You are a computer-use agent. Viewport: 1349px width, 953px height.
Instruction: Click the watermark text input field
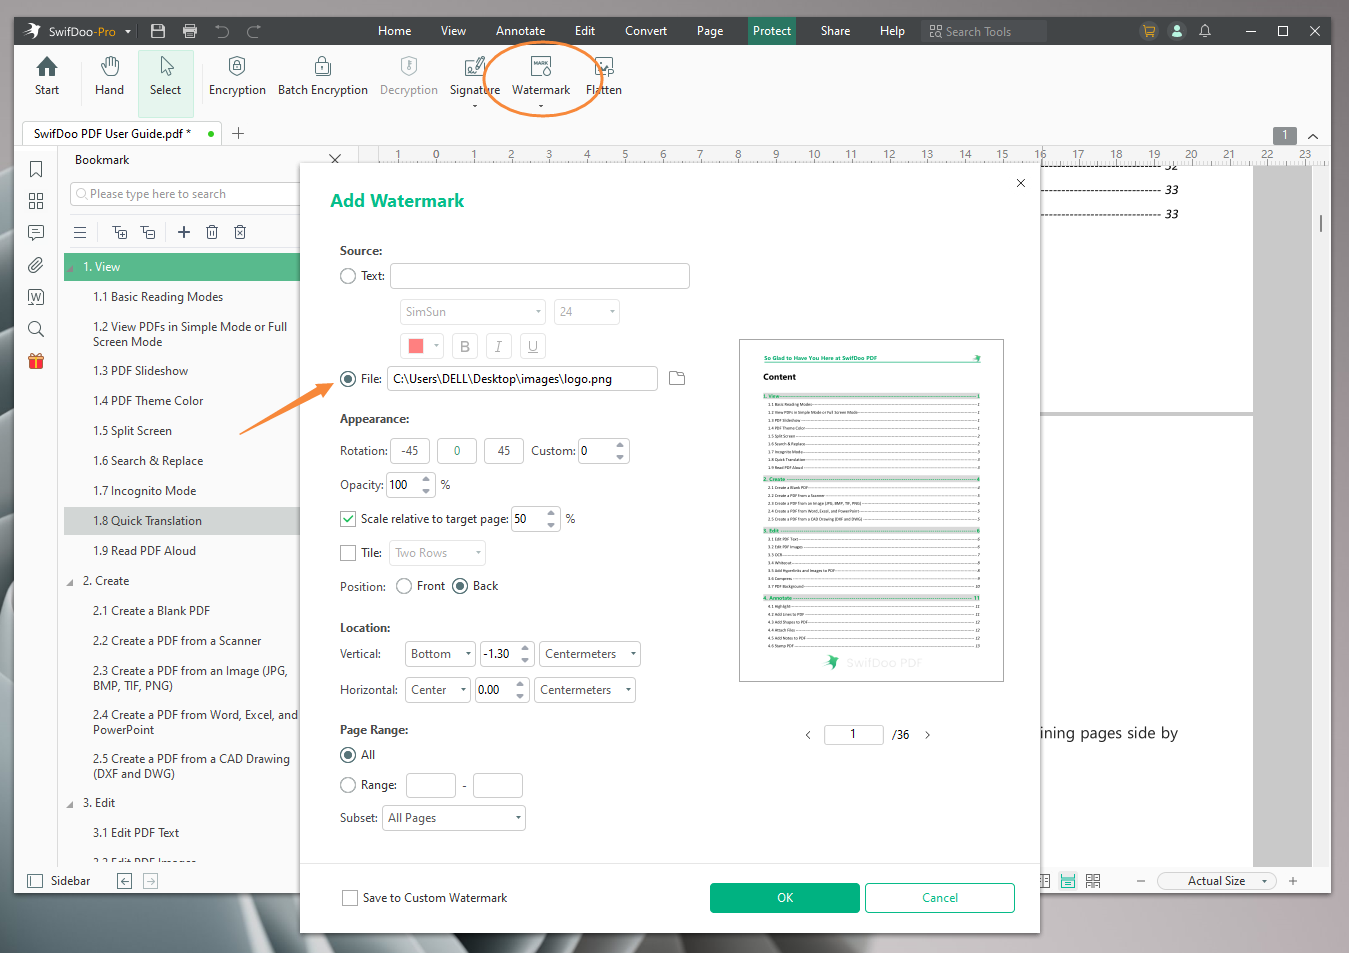coord(540,276)
